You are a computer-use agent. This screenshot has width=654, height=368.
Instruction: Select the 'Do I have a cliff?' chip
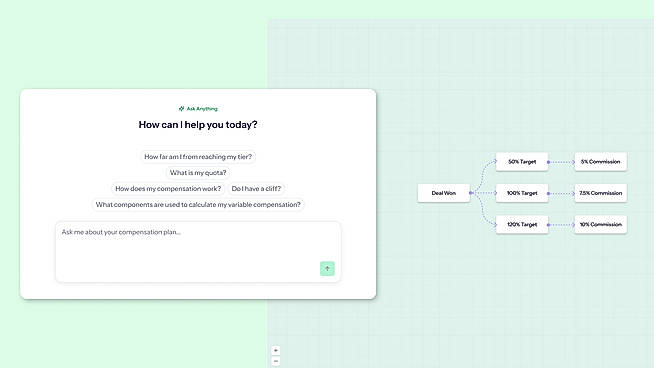point(256,189)
